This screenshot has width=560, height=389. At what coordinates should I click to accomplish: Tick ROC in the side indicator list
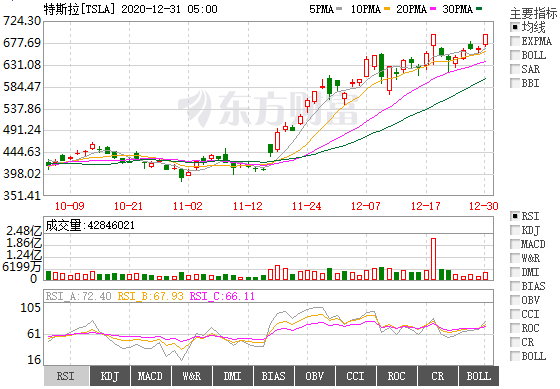pos(515,328)
